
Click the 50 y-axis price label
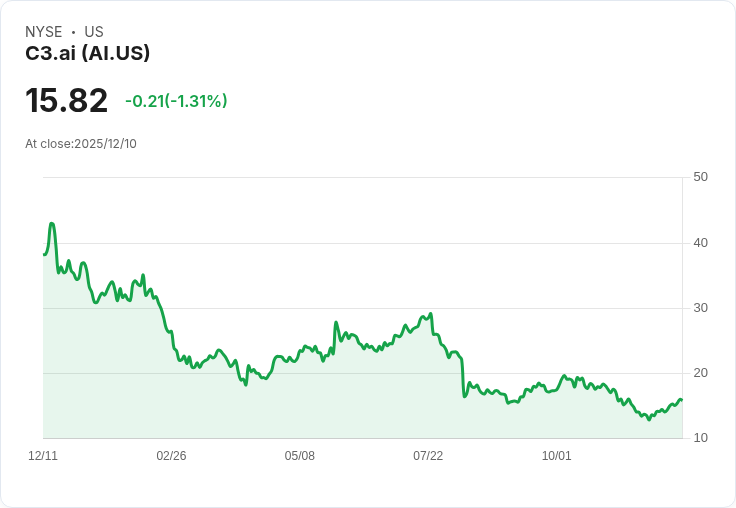point(700,177)
